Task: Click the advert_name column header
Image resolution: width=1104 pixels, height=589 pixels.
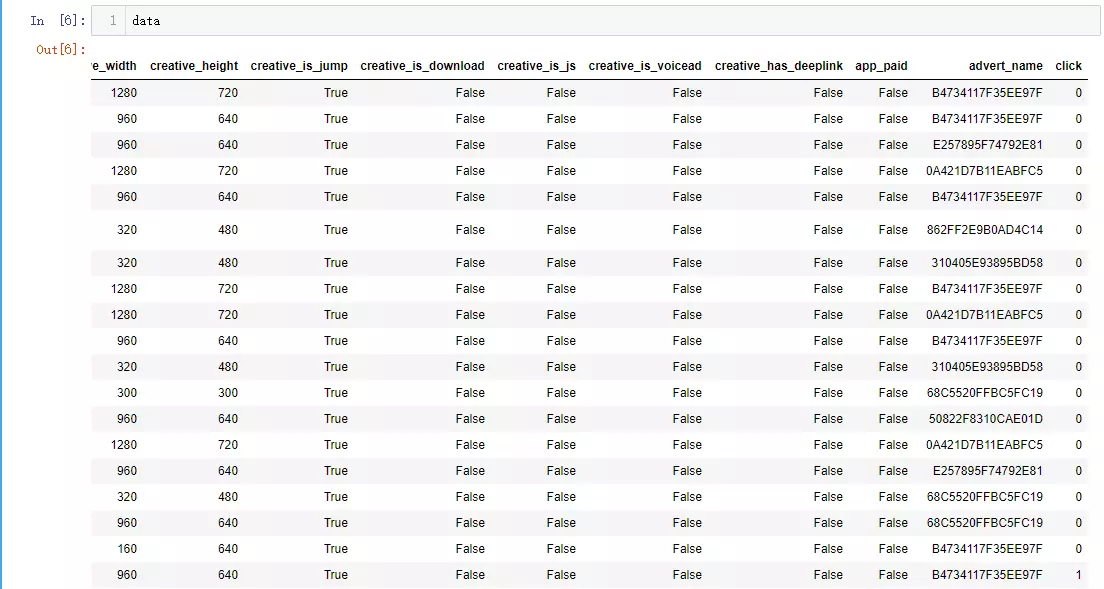Action: (1005, 65)
